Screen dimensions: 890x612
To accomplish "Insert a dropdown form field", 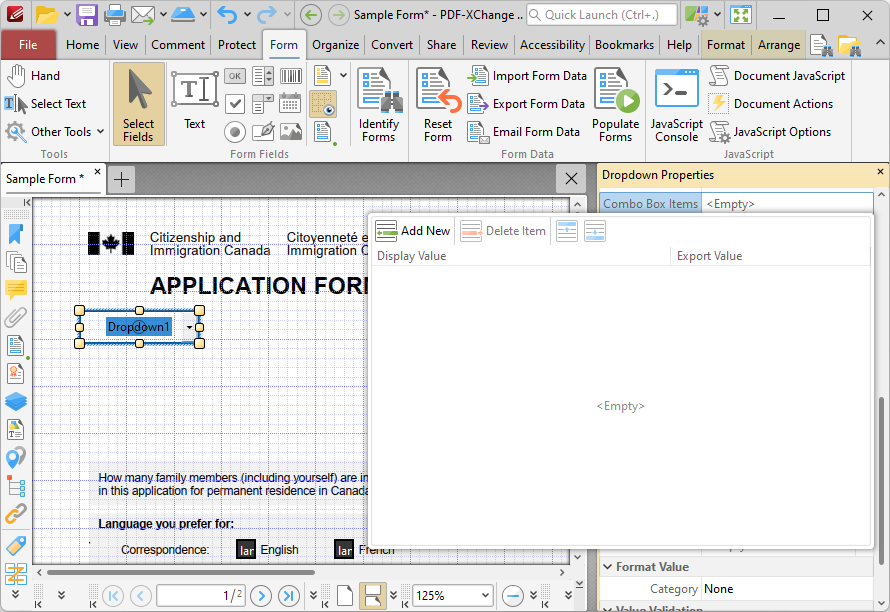I will tap(262, 104).
